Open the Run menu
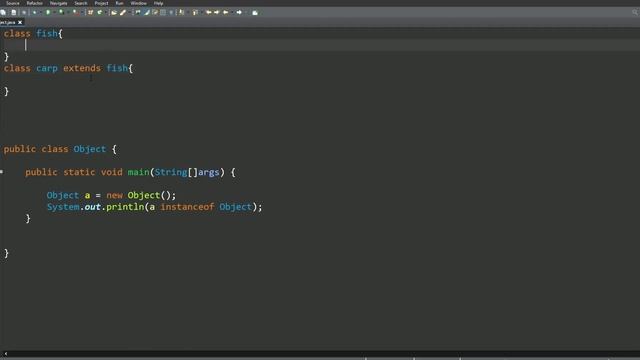 point(119,3)
